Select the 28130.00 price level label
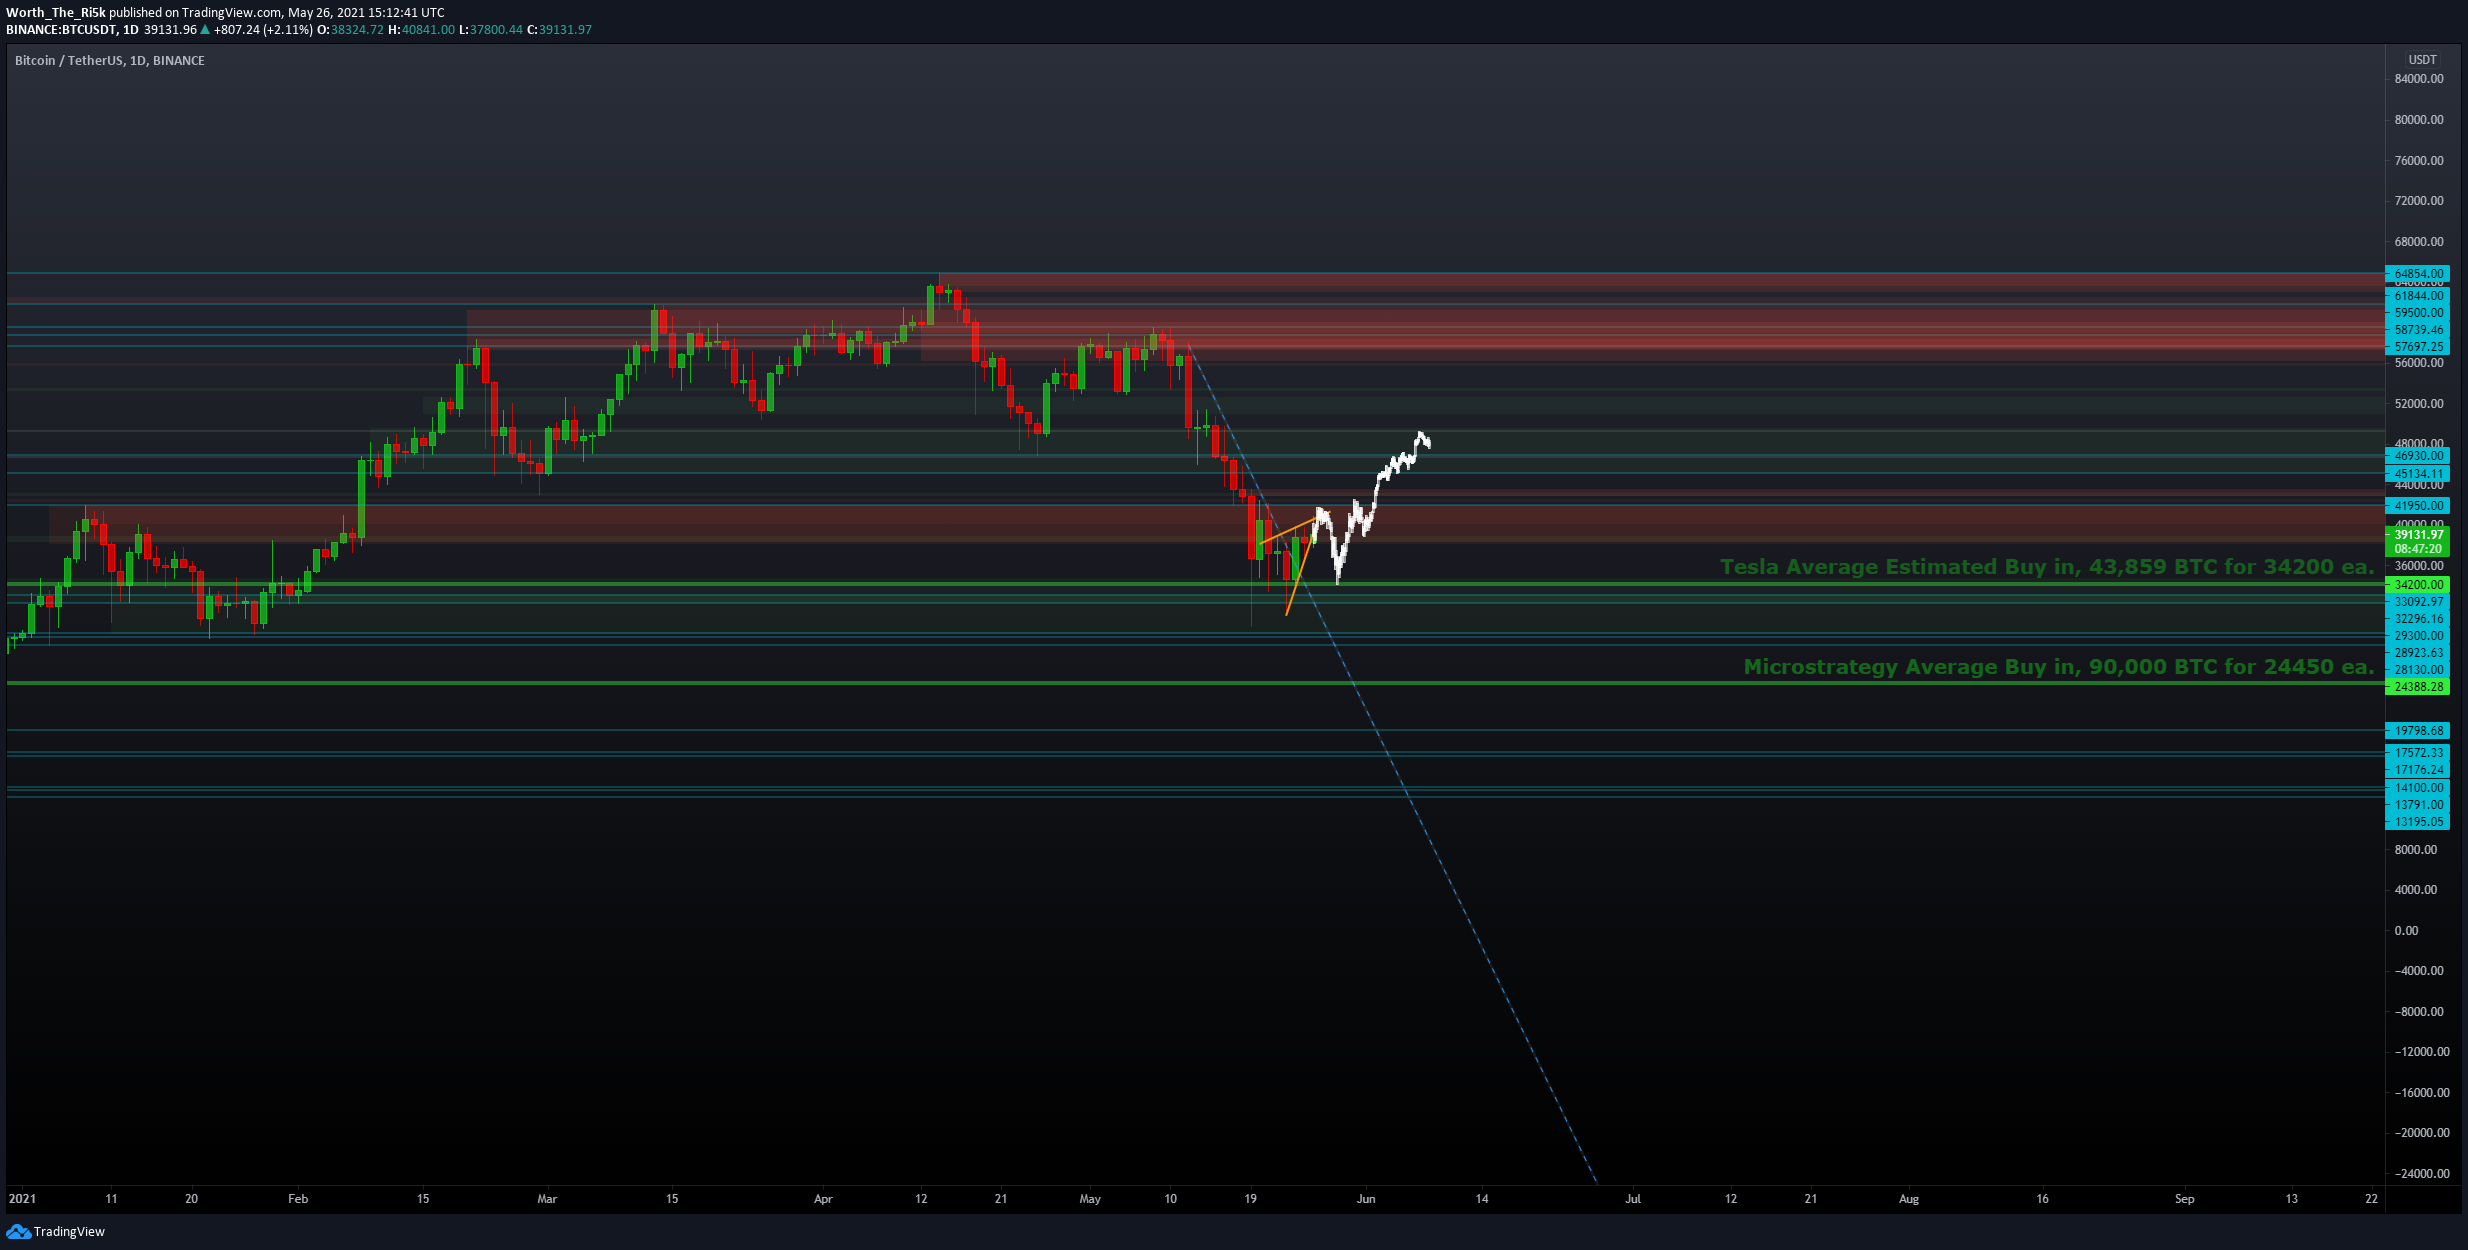This screenshot has width=2468, height=1250. pos(2418,670)
